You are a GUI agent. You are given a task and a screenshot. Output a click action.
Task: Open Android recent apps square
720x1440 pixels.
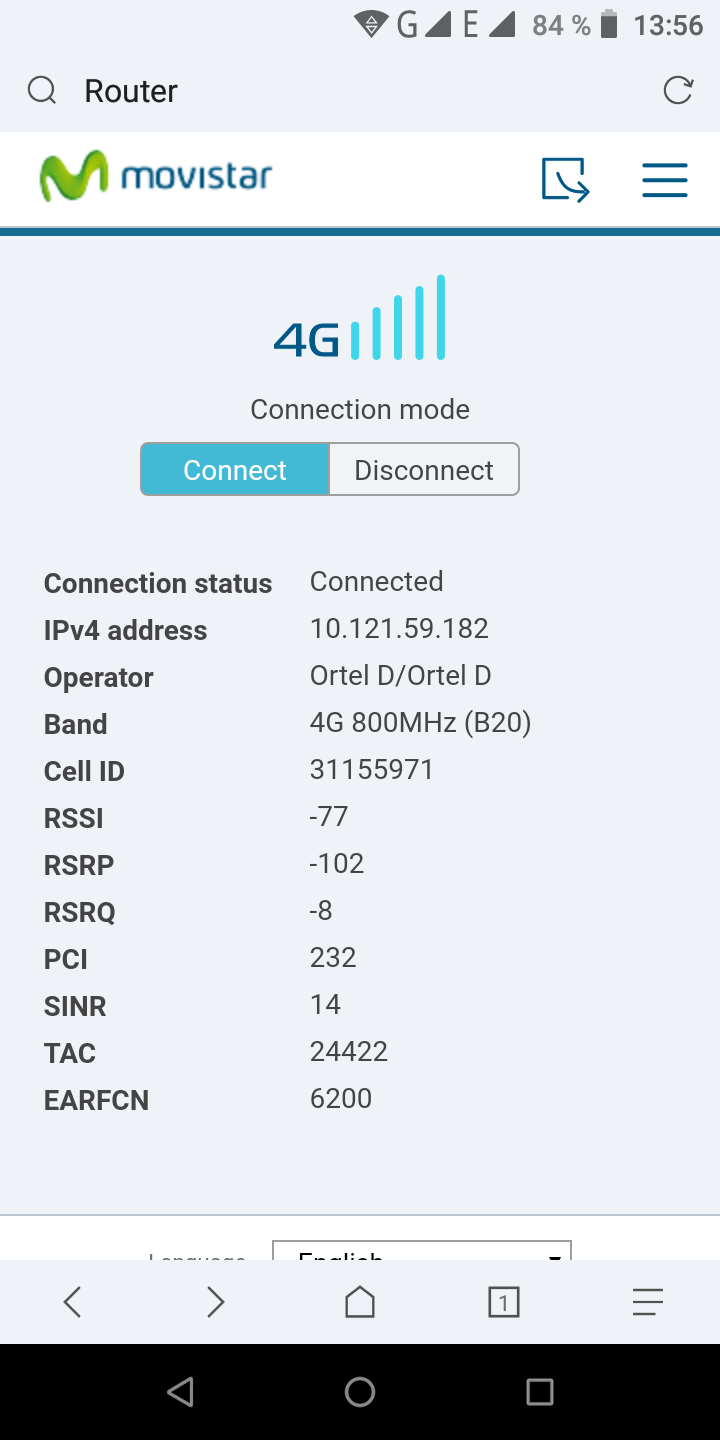click(x=540, y=1392)
